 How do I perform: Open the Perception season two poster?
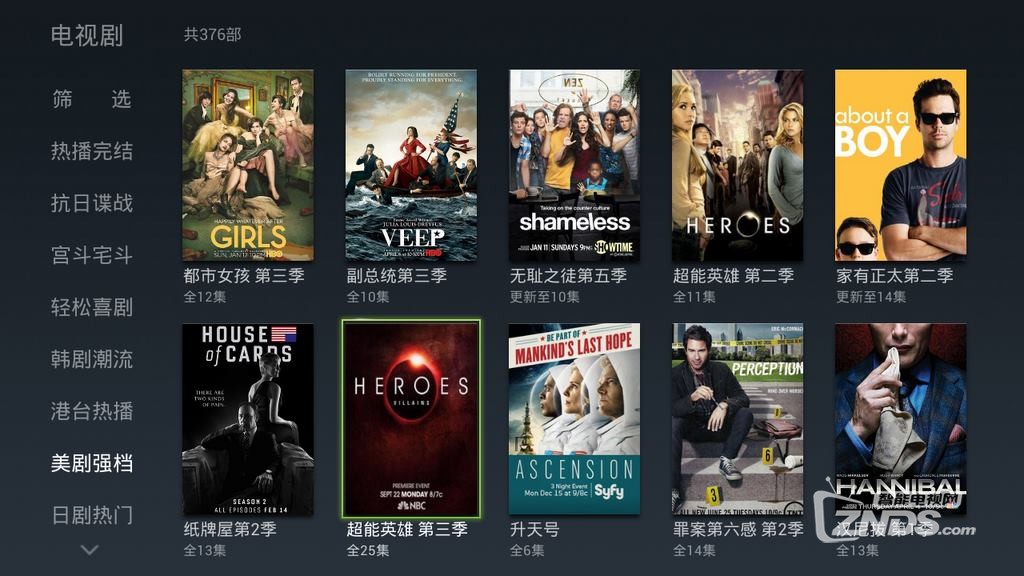point(737,419)
